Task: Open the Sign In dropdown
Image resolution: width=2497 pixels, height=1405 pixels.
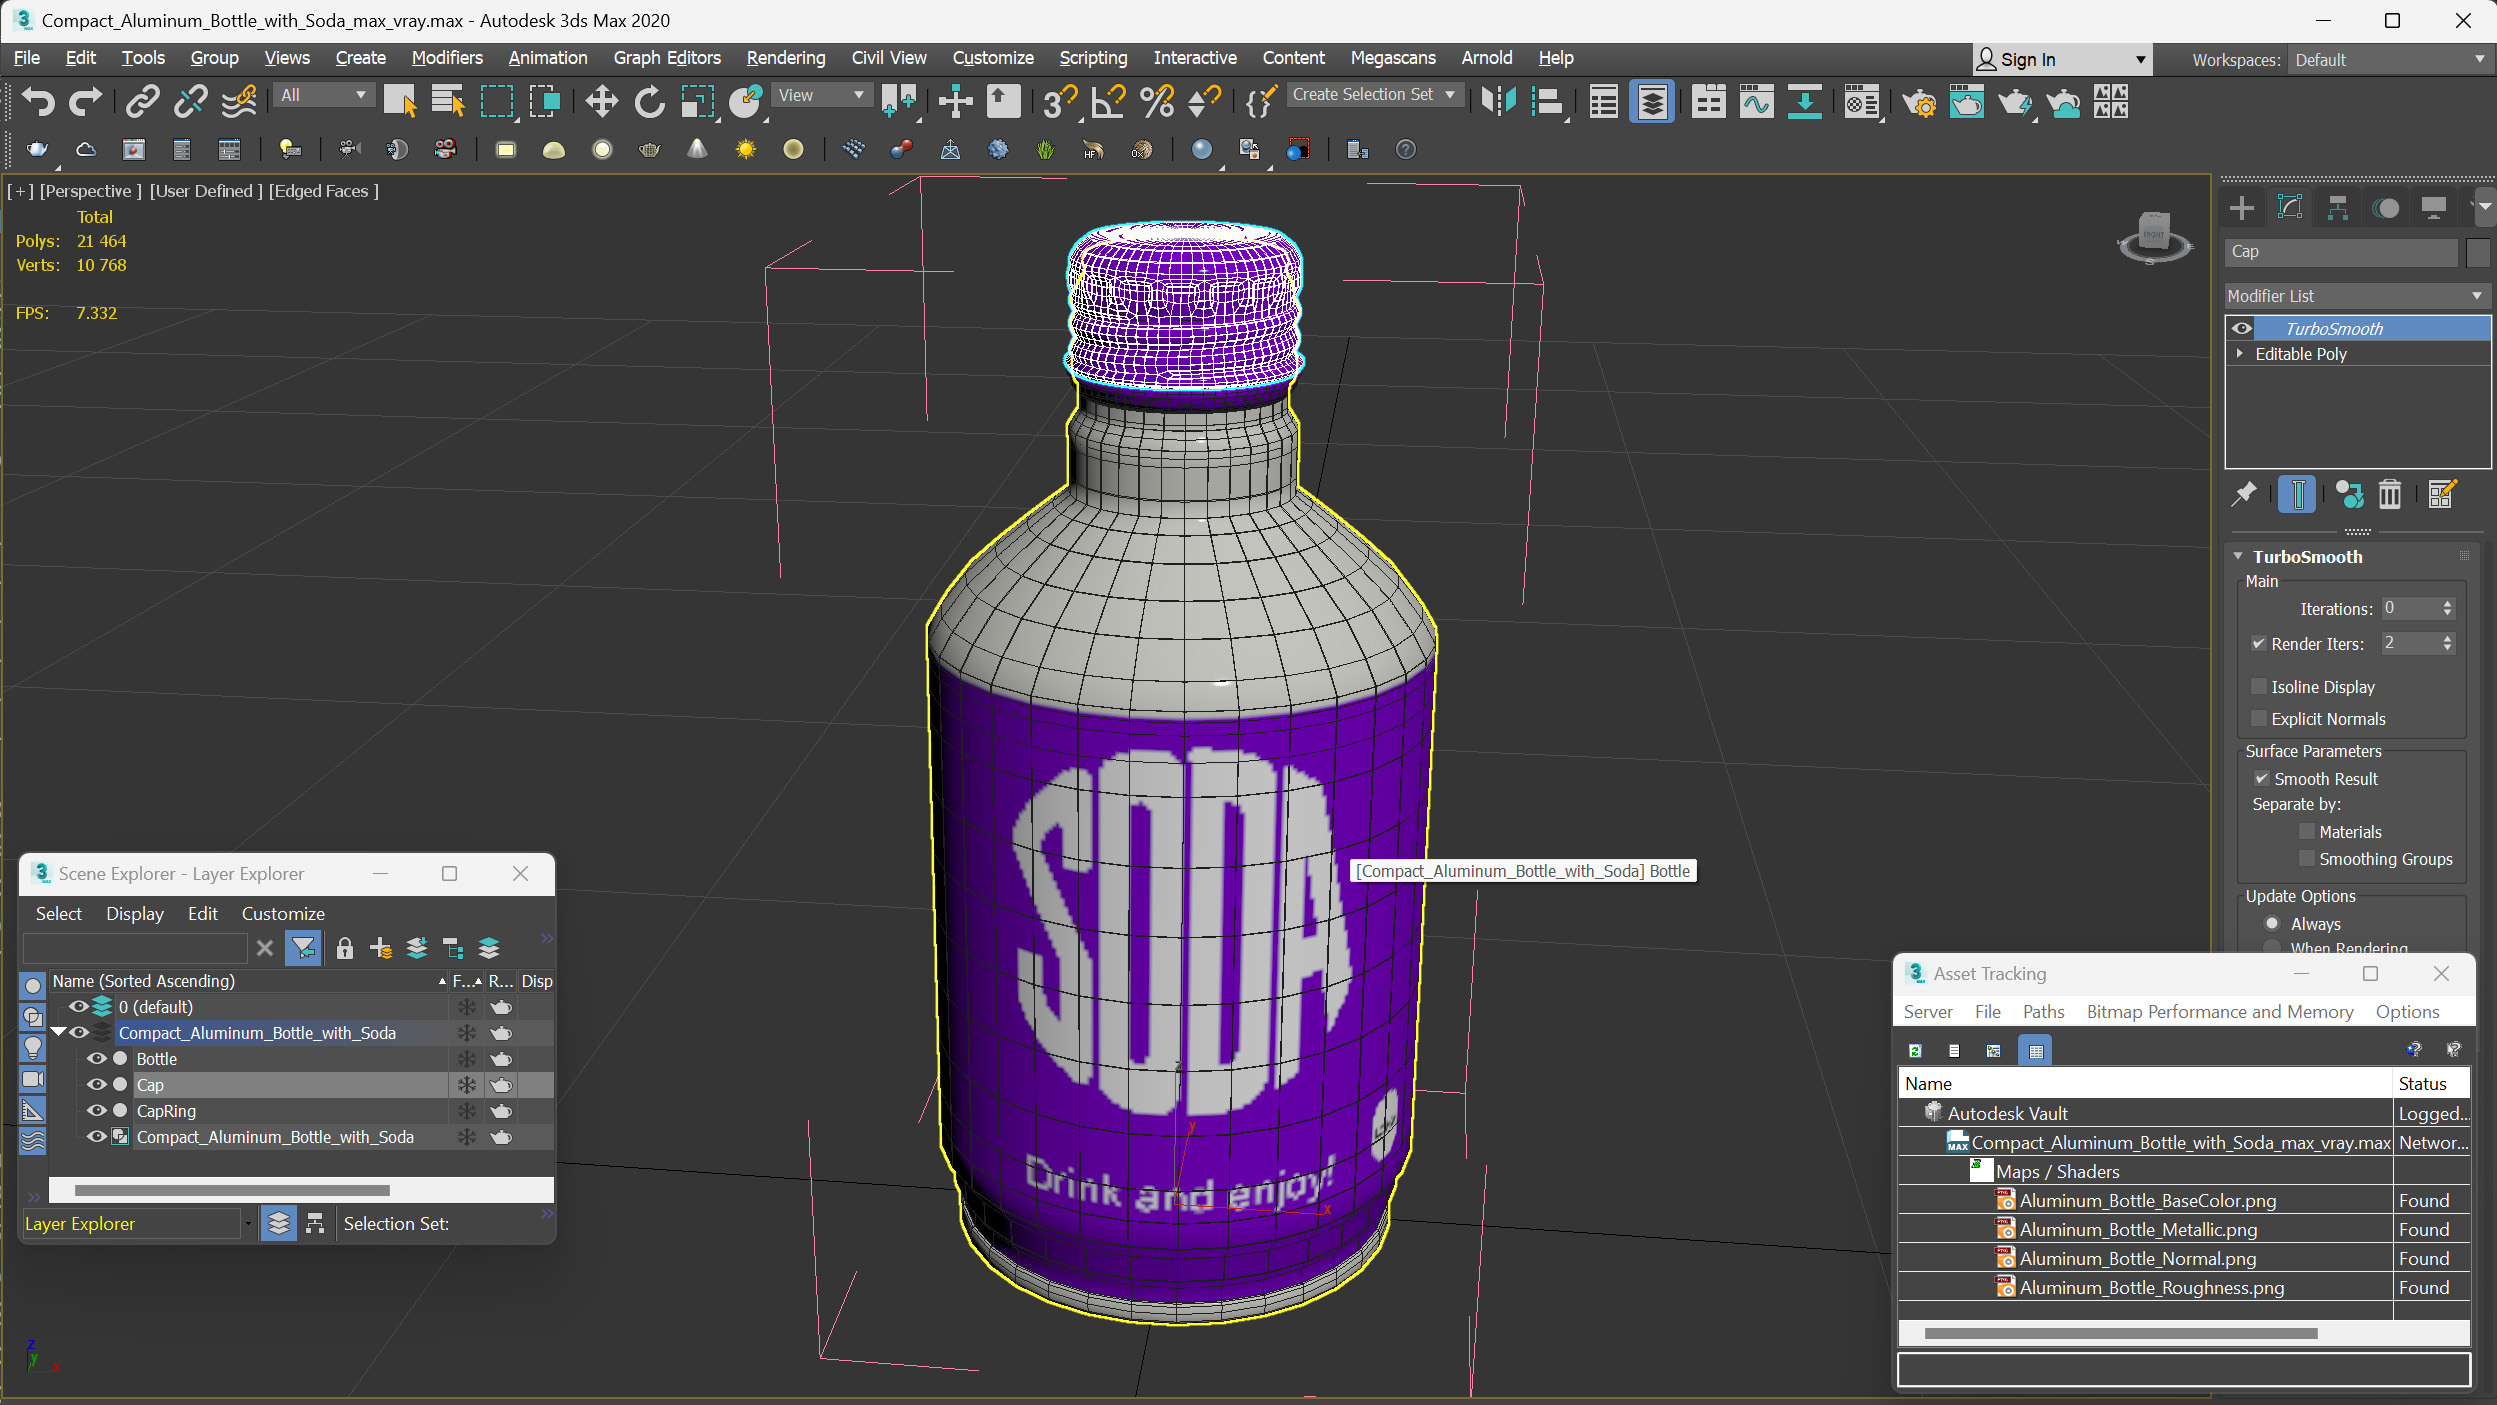Action: coord(2061,60)
